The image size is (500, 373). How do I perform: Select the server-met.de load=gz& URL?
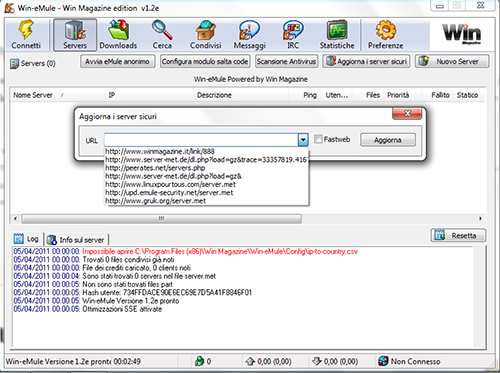(x=207, y=176)
